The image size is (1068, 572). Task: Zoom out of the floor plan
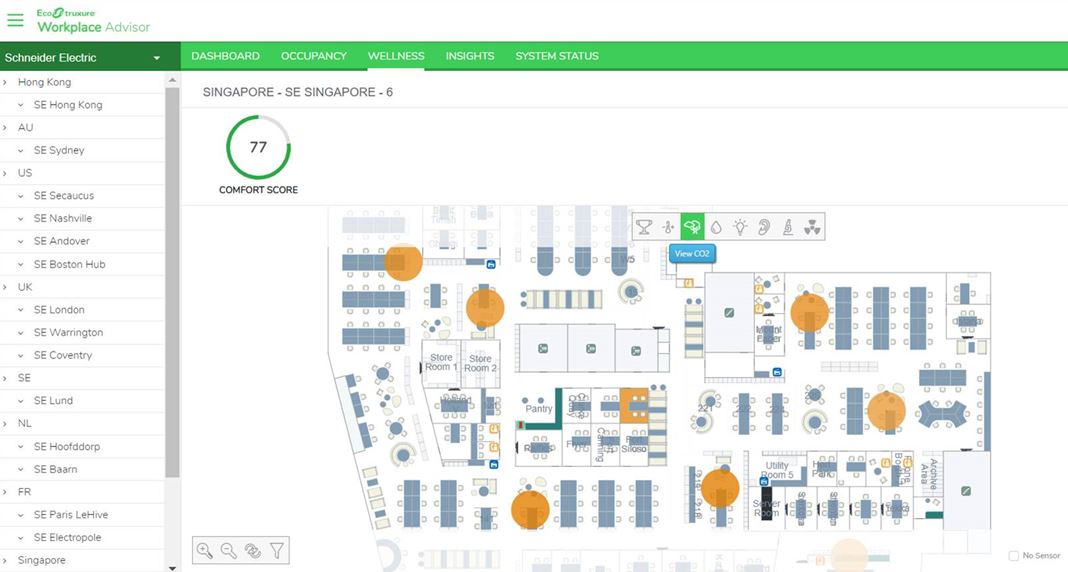pos(228,550)
